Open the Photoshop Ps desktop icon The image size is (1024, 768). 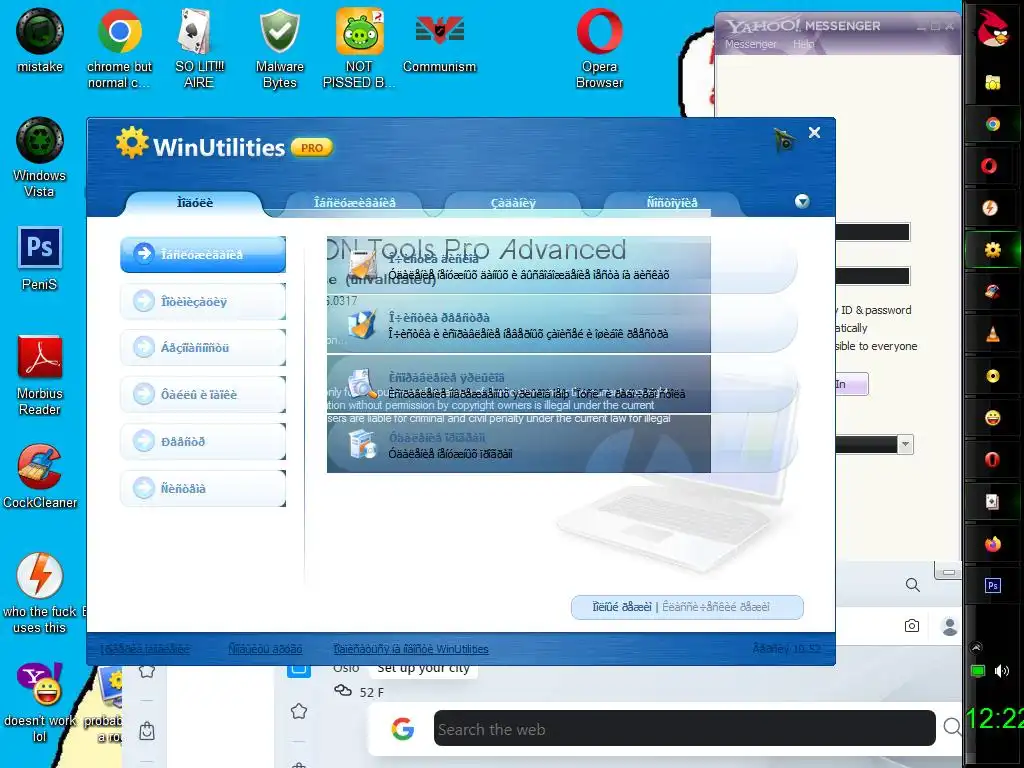(x=40, y=258)
